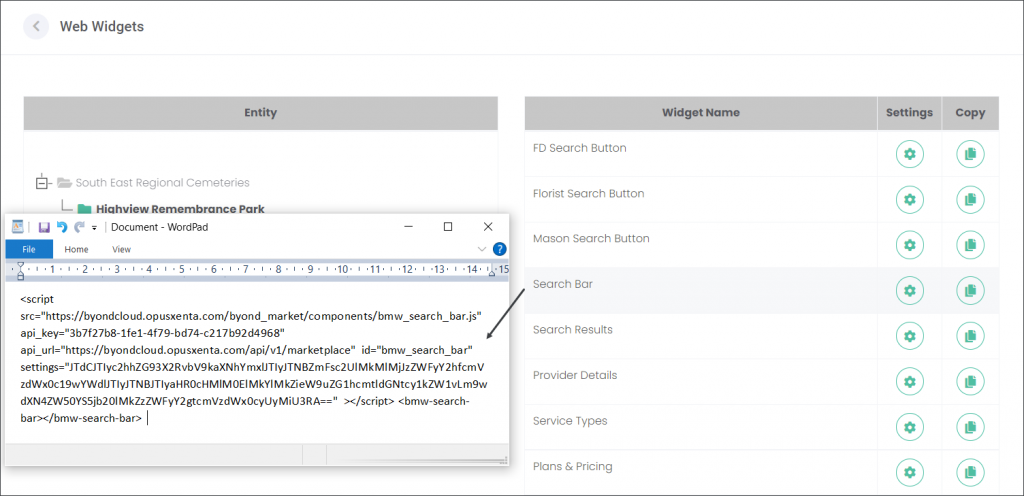This screenshot has height=496, width=1024.
Task: Copy the Search Bar widget code
Action: point(970,290)
